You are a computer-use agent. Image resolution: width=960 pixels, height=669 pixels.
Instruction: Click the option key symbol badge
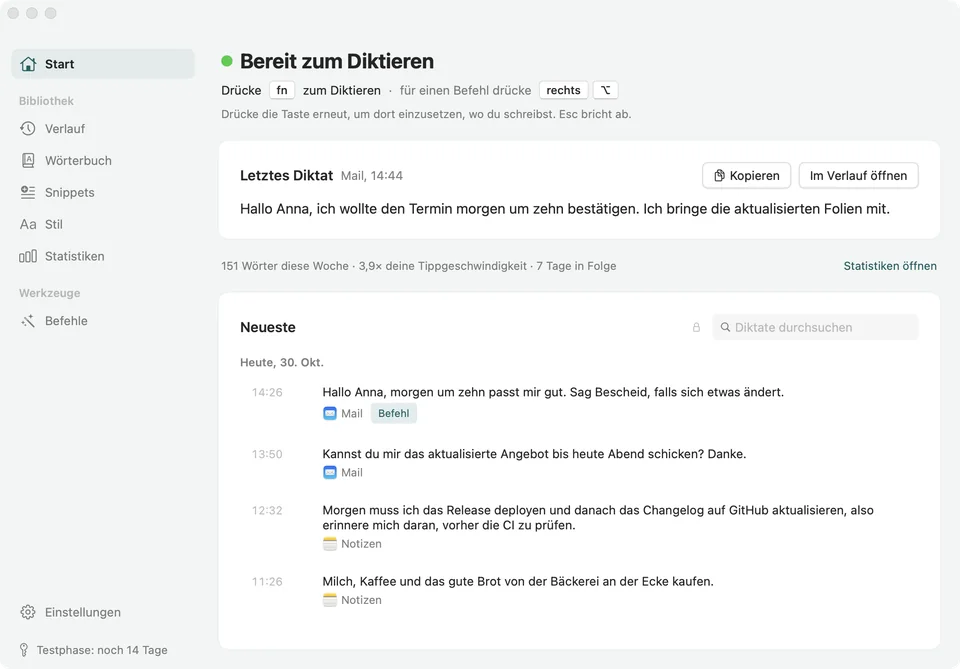pos(606,90)
